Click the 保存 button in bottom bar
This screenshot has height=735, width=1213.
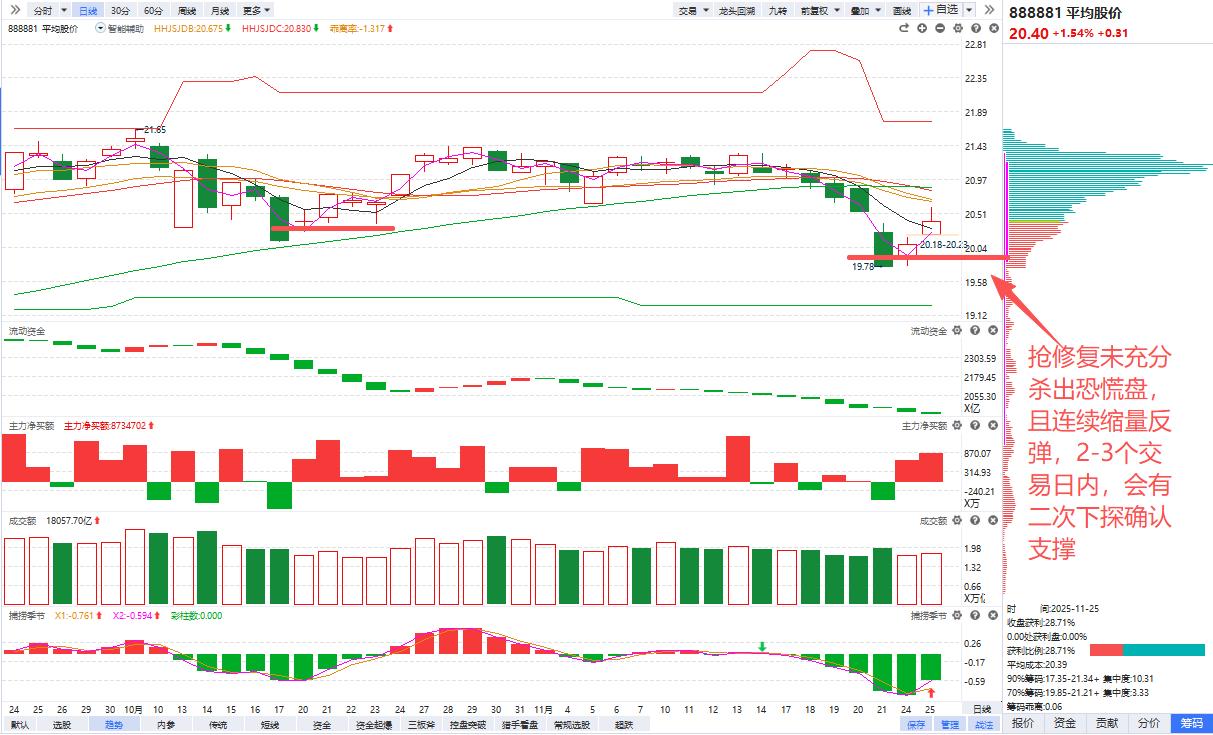[917, 725]
